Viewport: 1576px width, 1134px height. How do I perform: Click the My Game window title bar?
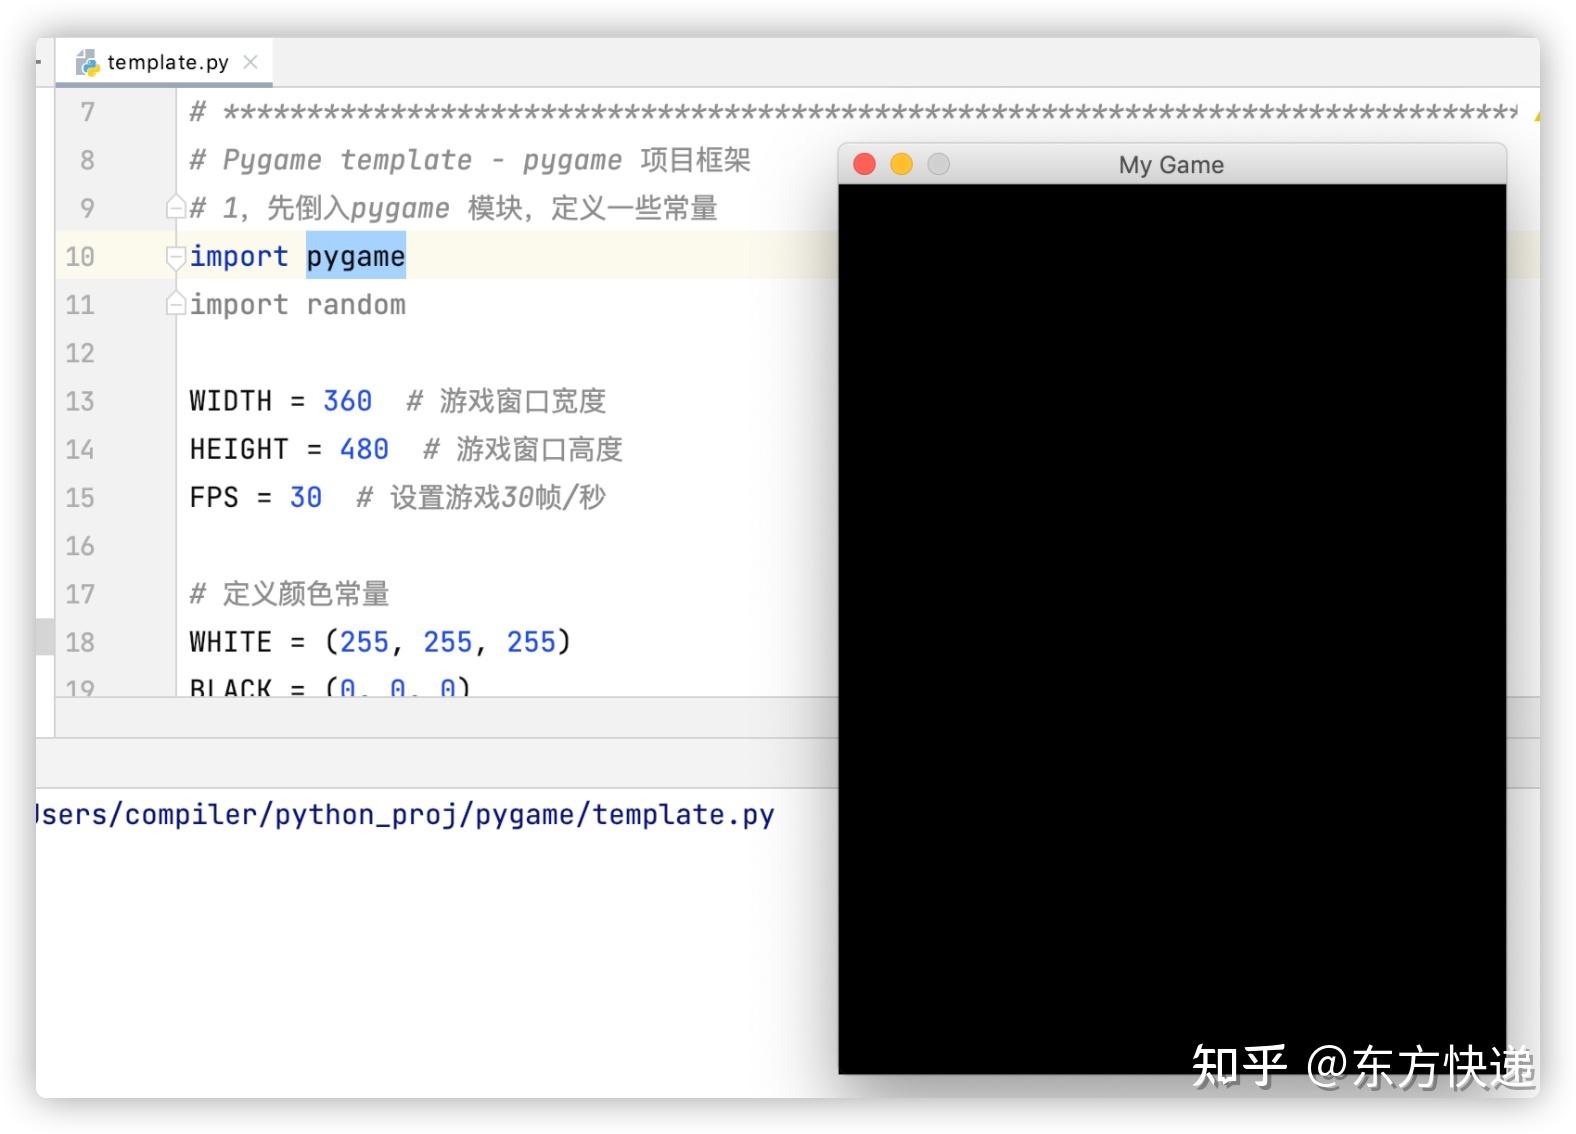[x=1172, y=164]
